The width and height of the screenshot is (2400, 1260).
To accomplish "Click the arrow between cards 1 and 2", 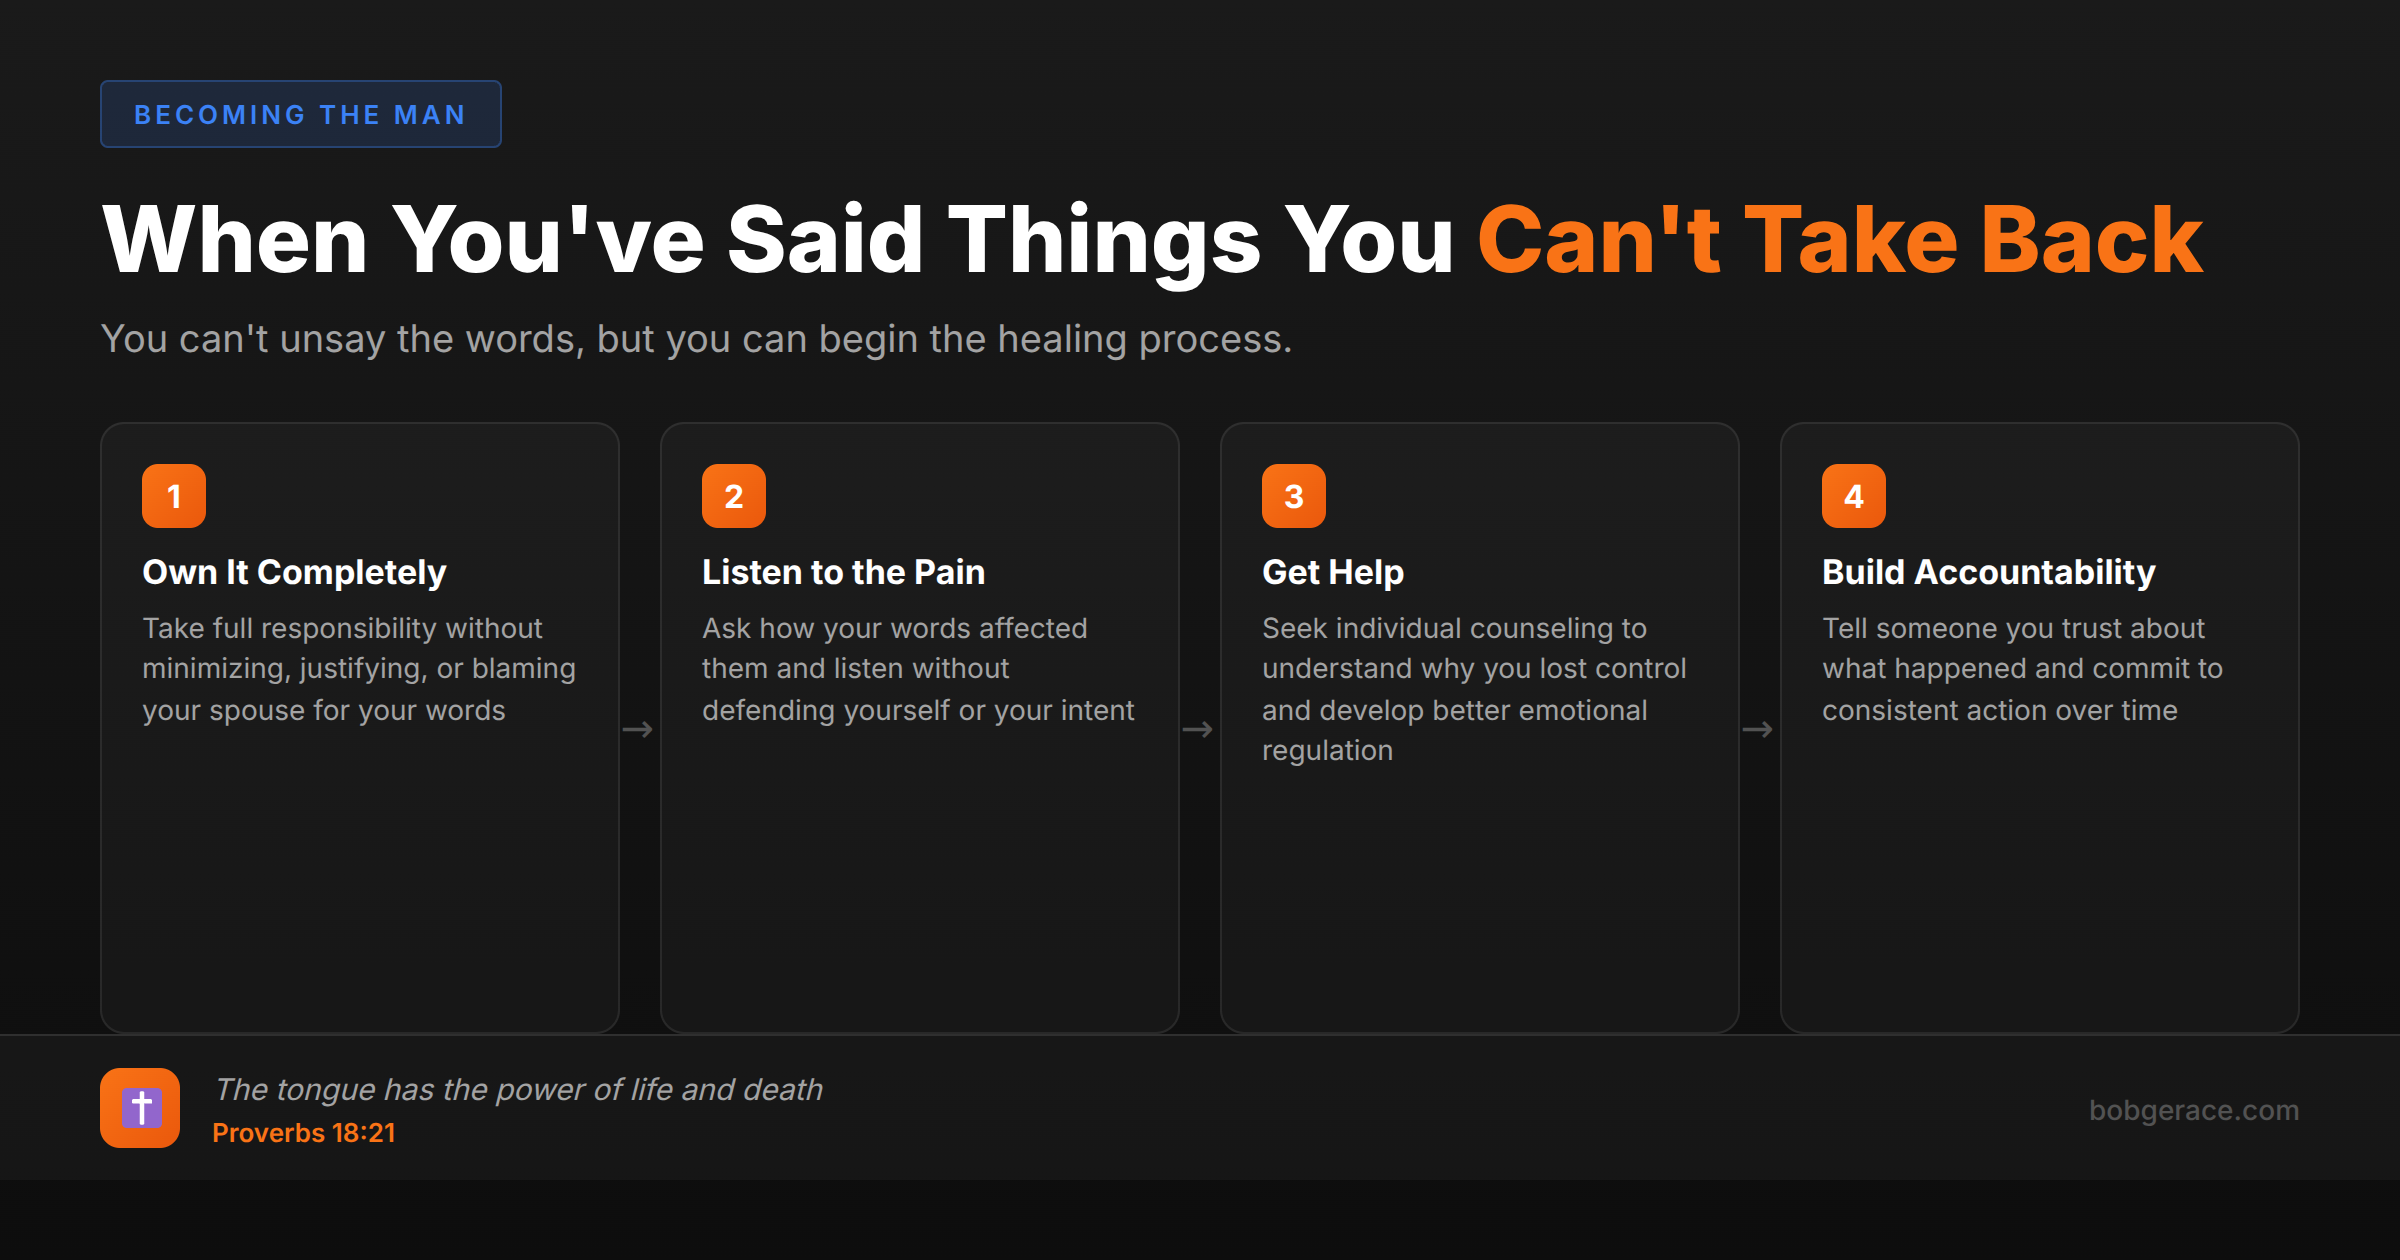I will 638,730.
